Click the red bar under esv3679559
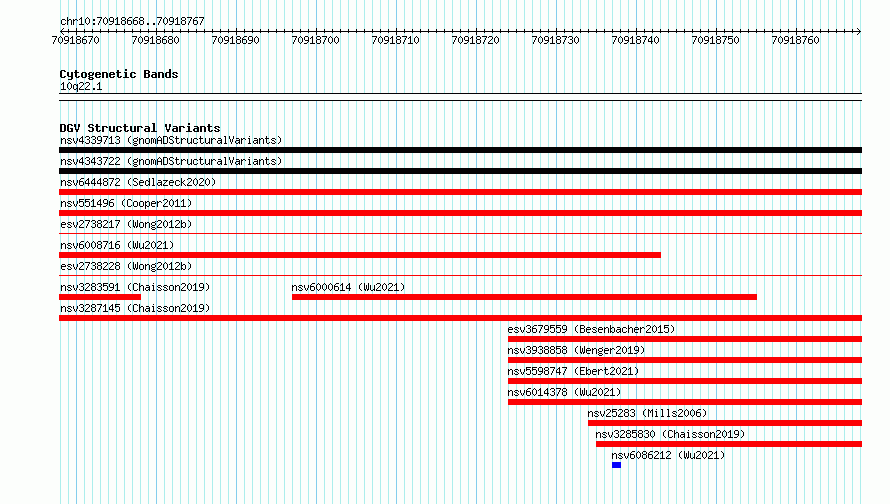 pos(685,339)
